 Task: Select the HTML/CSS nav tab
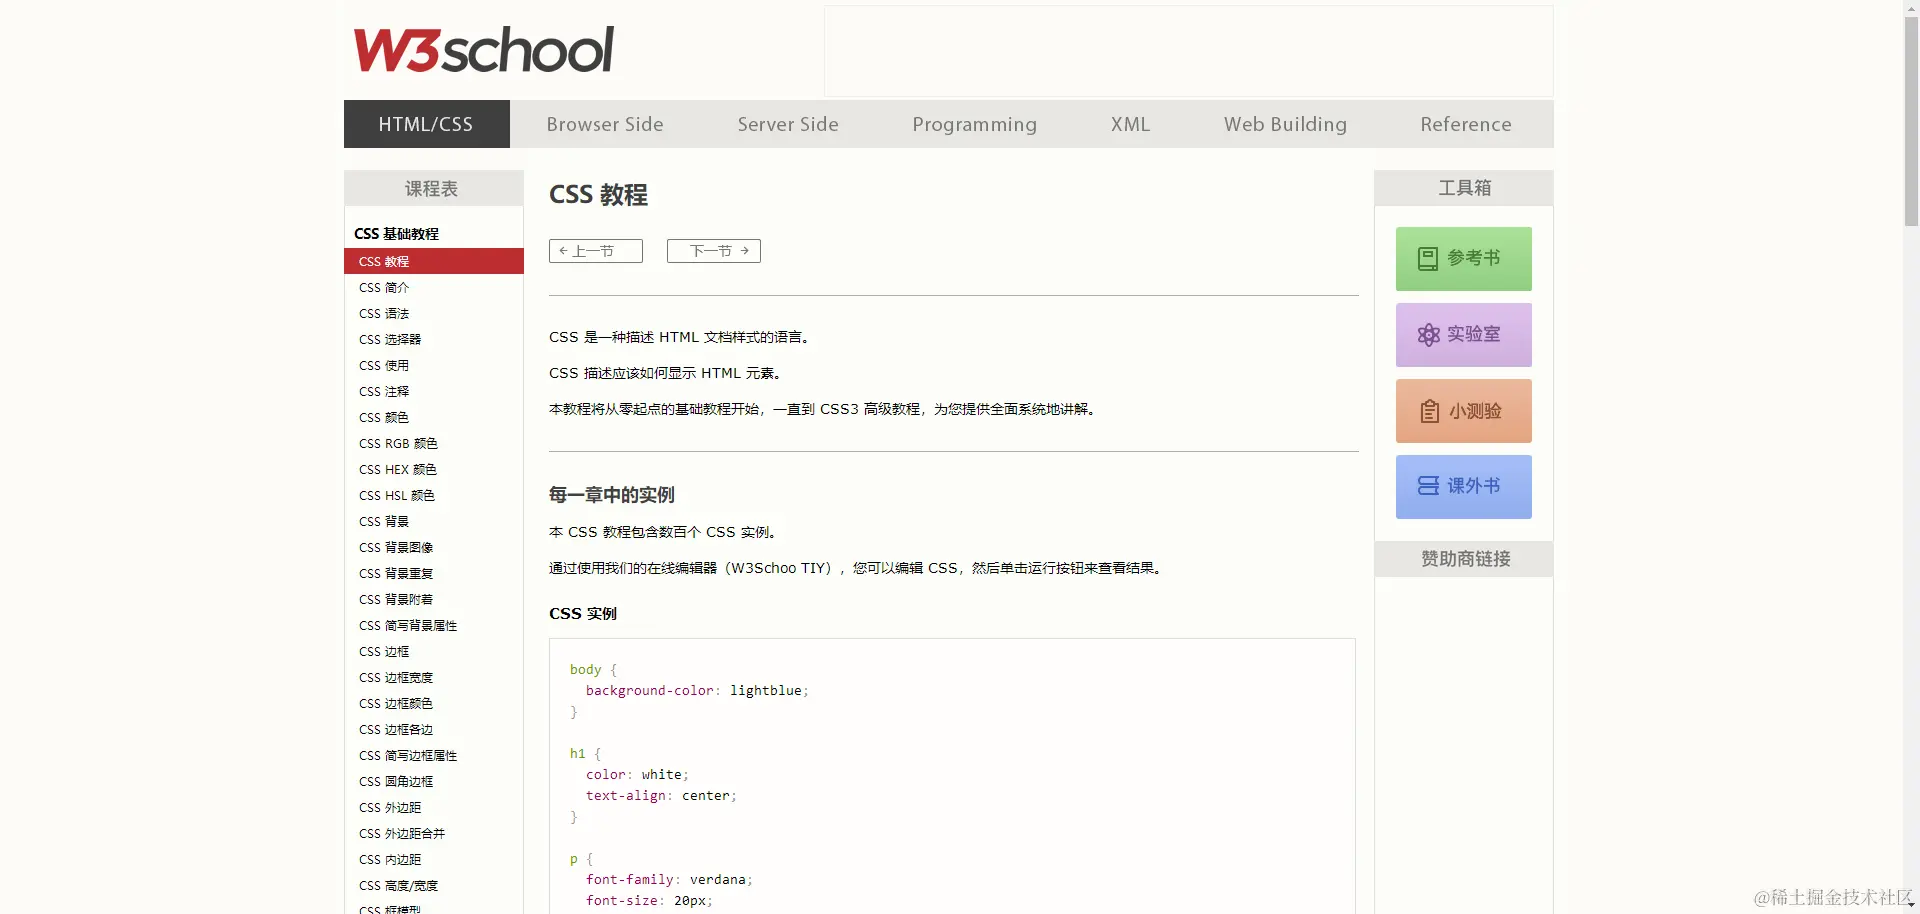426,124
